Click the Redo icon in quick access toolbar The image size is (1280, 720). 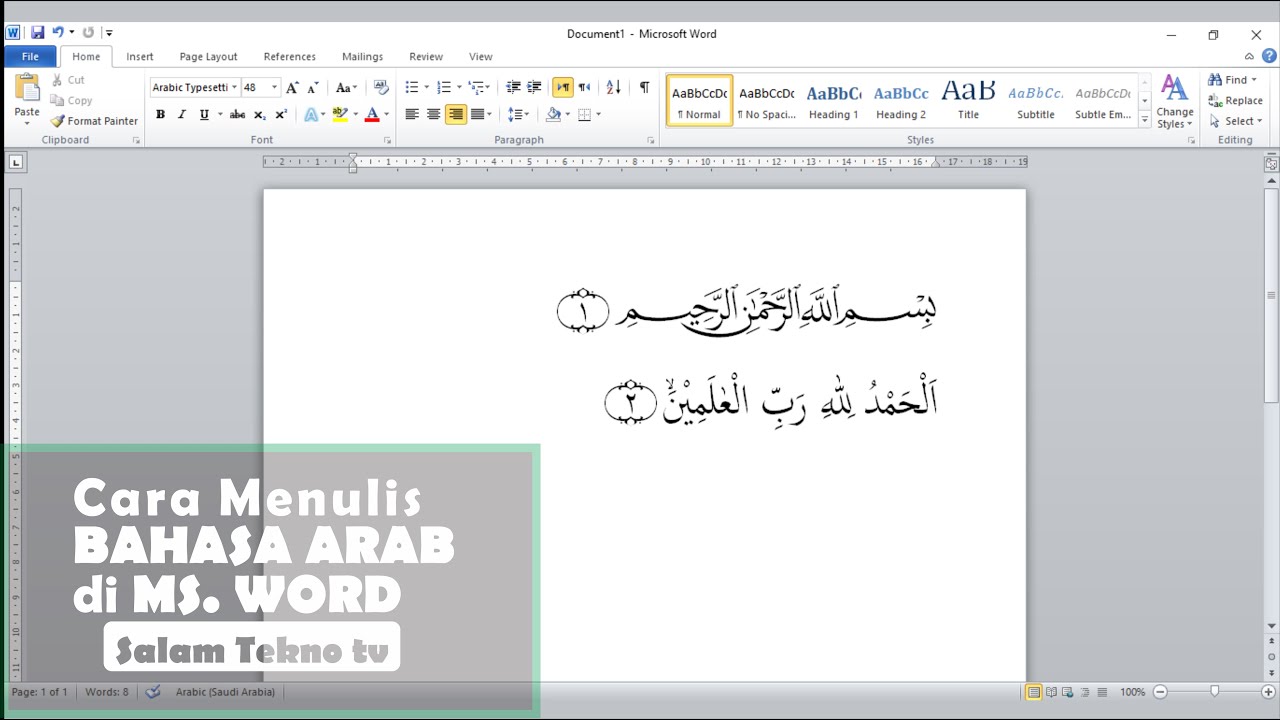pos(88,33)
